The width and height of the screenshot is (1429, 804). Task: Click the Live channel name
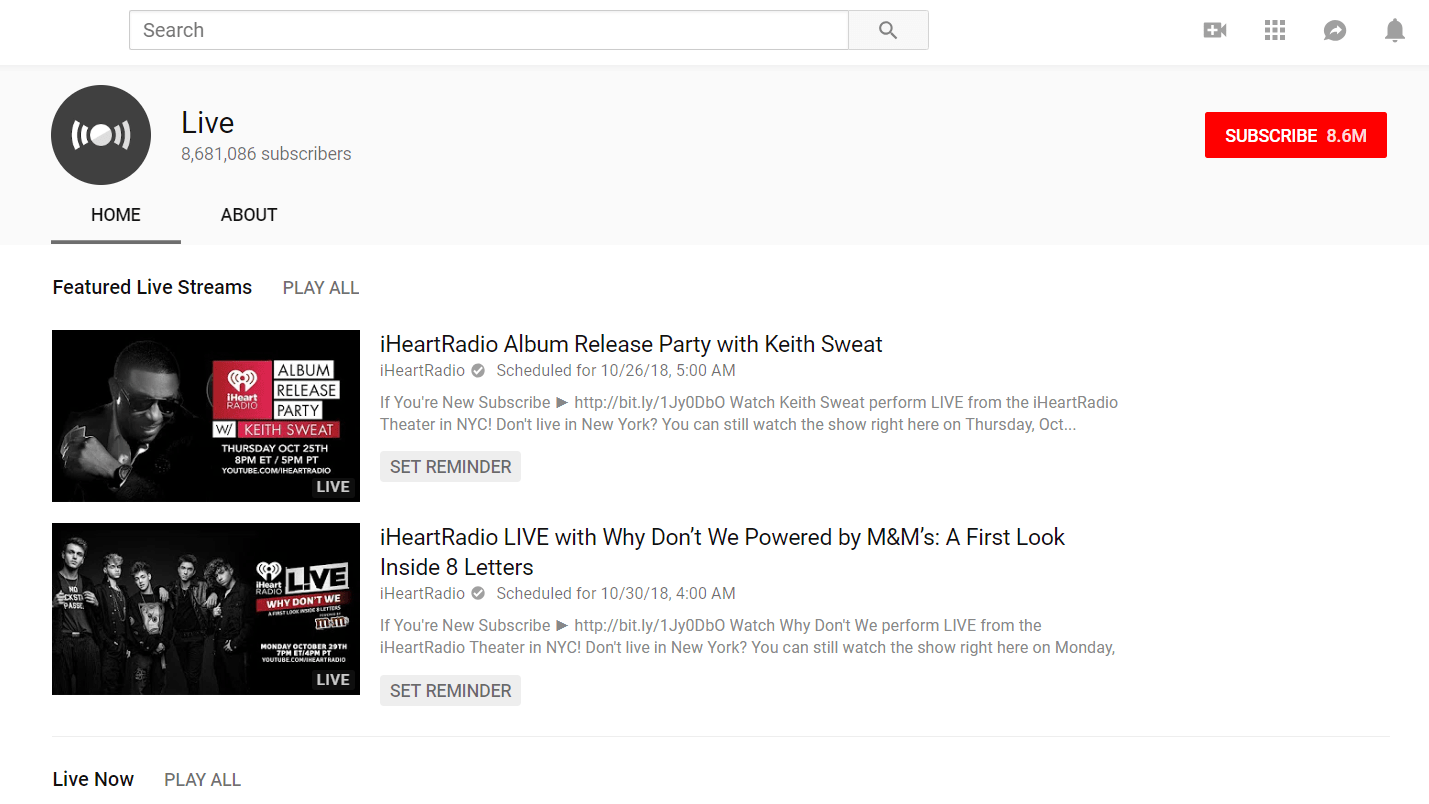[x=207, y=123]
